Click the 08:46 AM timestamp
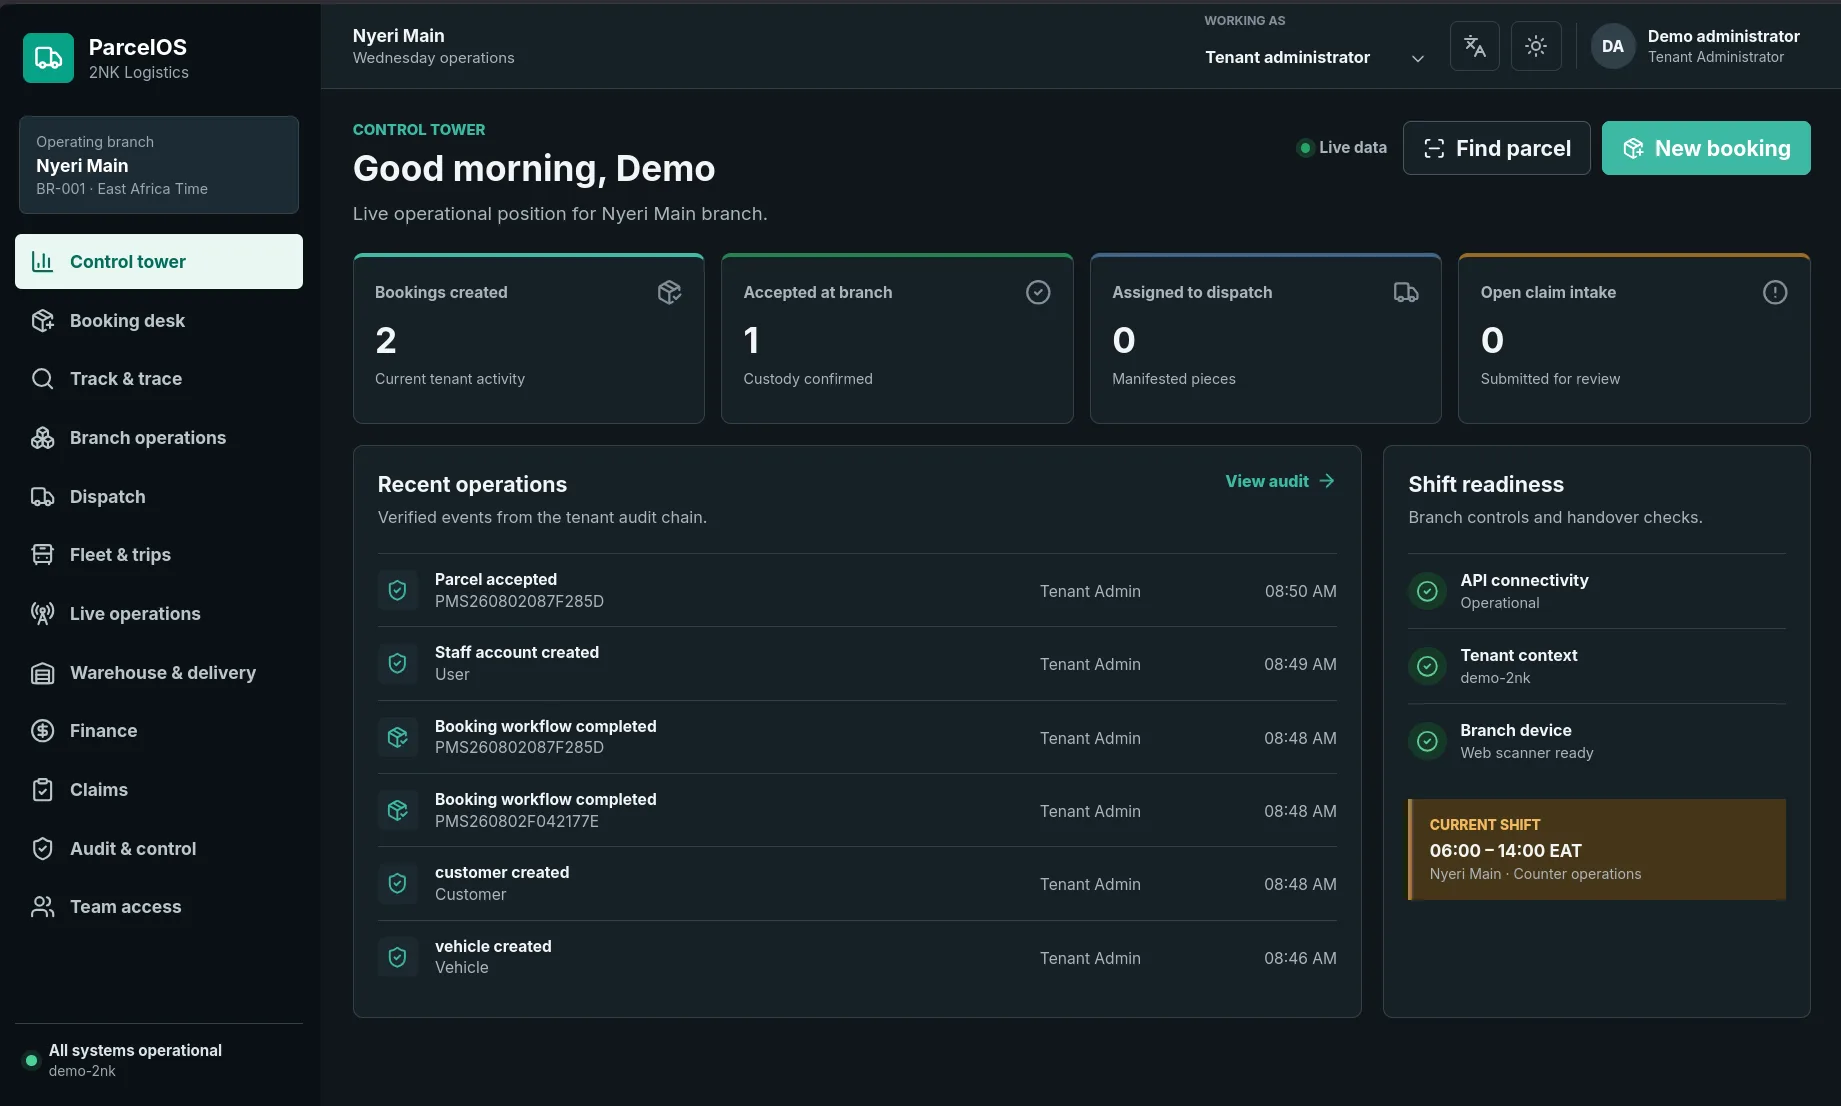The height and width of the screenshot is (1106, 1841). tap(1300, 958)
